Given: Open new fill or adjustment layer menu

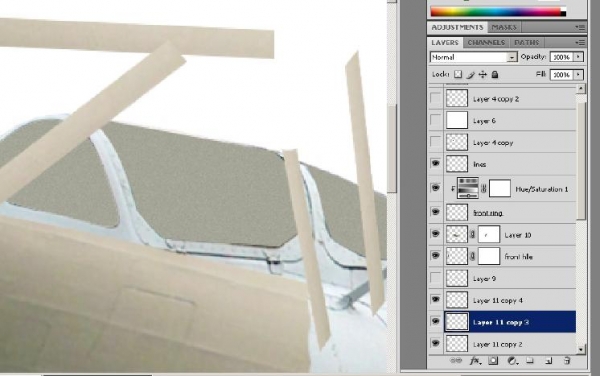Looking at the screenshot, I should pyautogui.click(x=513, y=361).
